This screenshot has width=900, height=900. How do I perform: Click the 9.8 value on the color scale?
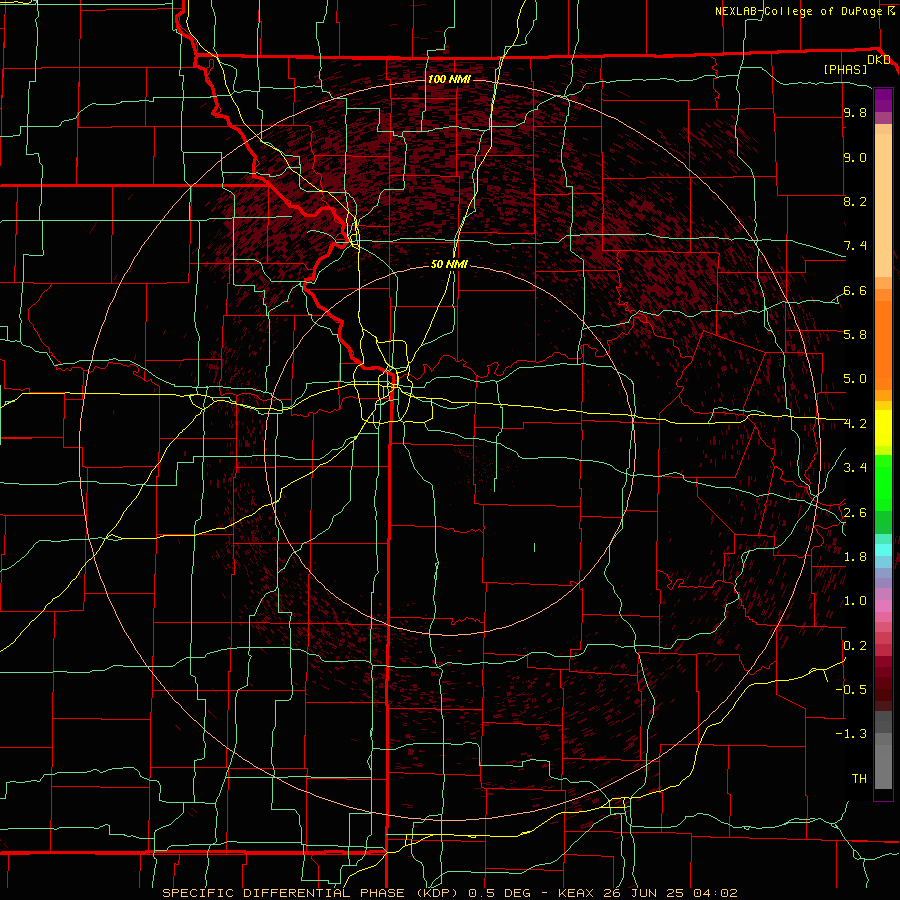pyautogui.click(x=855, y=112)
